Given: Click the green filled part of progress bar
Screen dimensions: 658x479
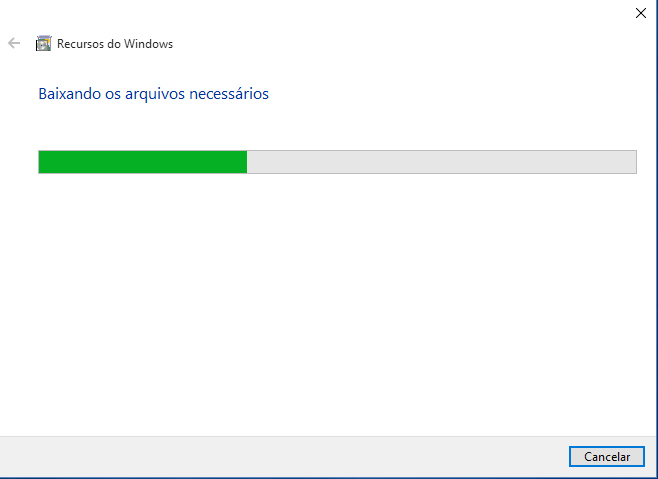Looking at the screenshot, I should (143, 162).
